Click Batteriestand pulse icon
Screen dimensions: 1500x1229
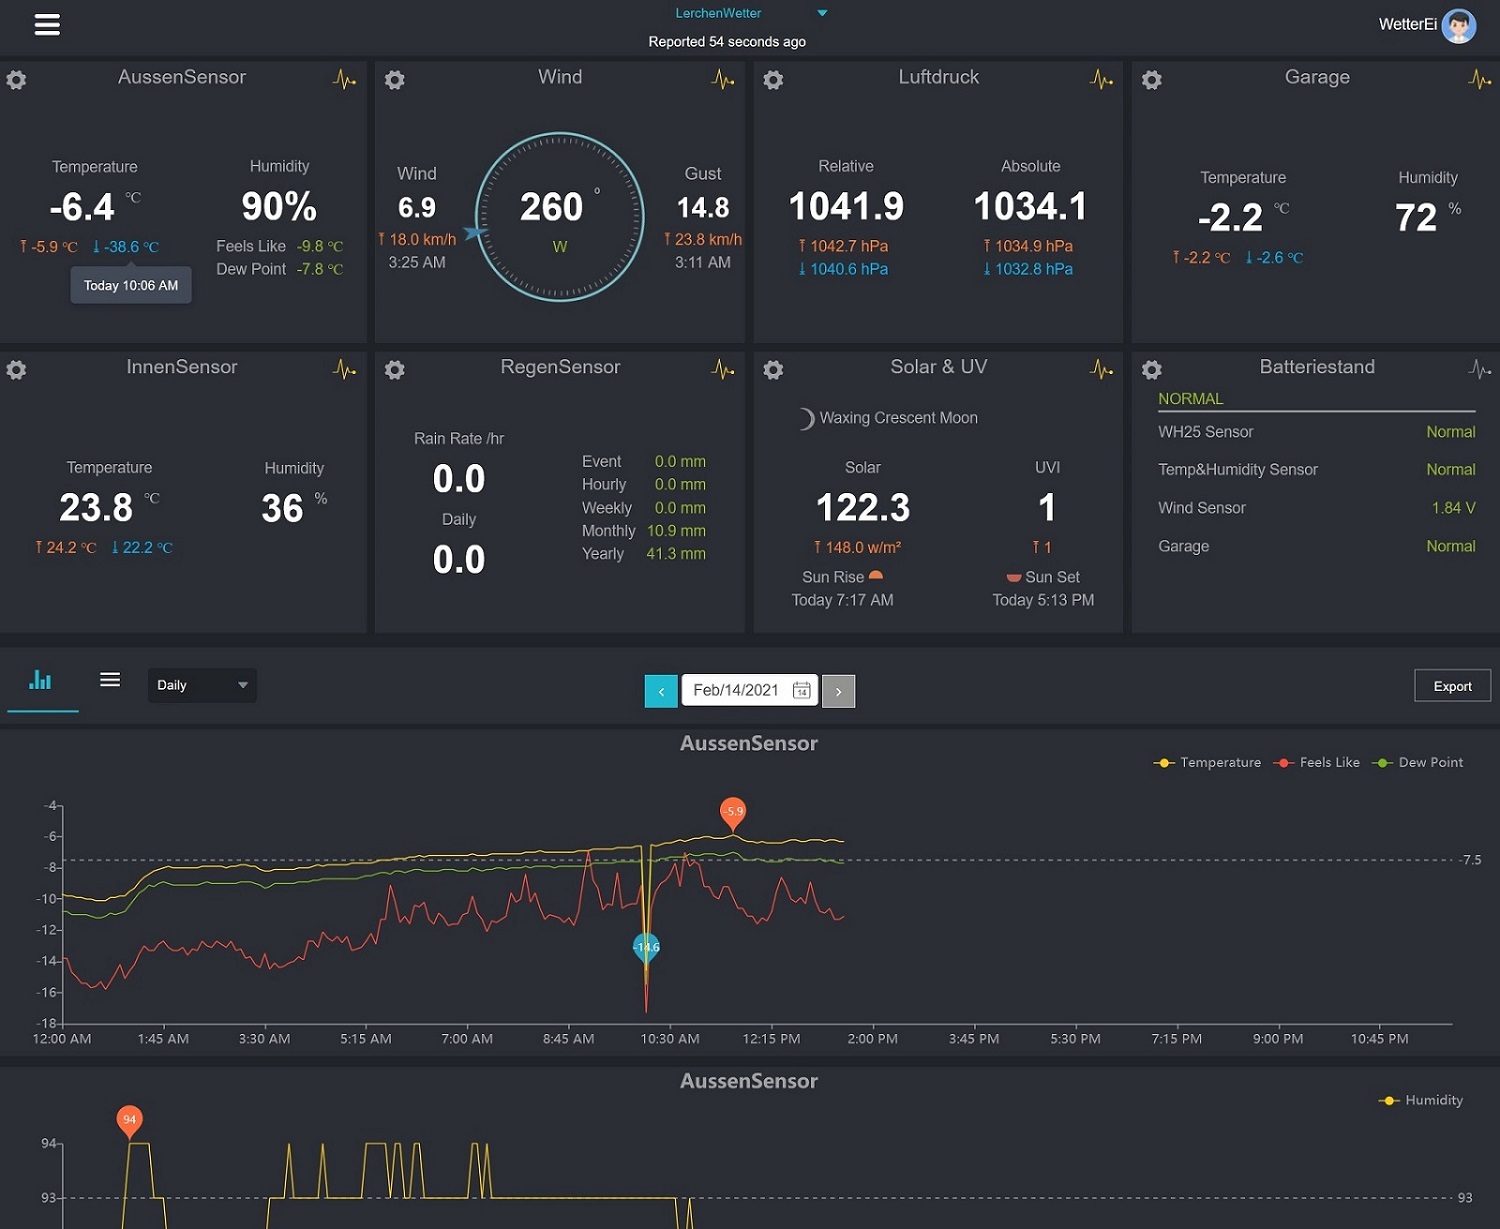pos(1479,369)
